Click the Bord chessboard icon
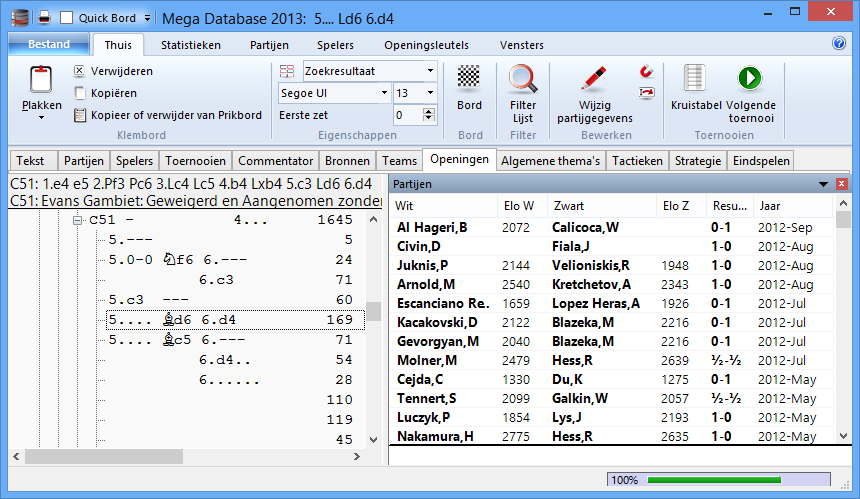Image resolution: width=860 pixels, height=499 pixels. (x=469, y=77)
